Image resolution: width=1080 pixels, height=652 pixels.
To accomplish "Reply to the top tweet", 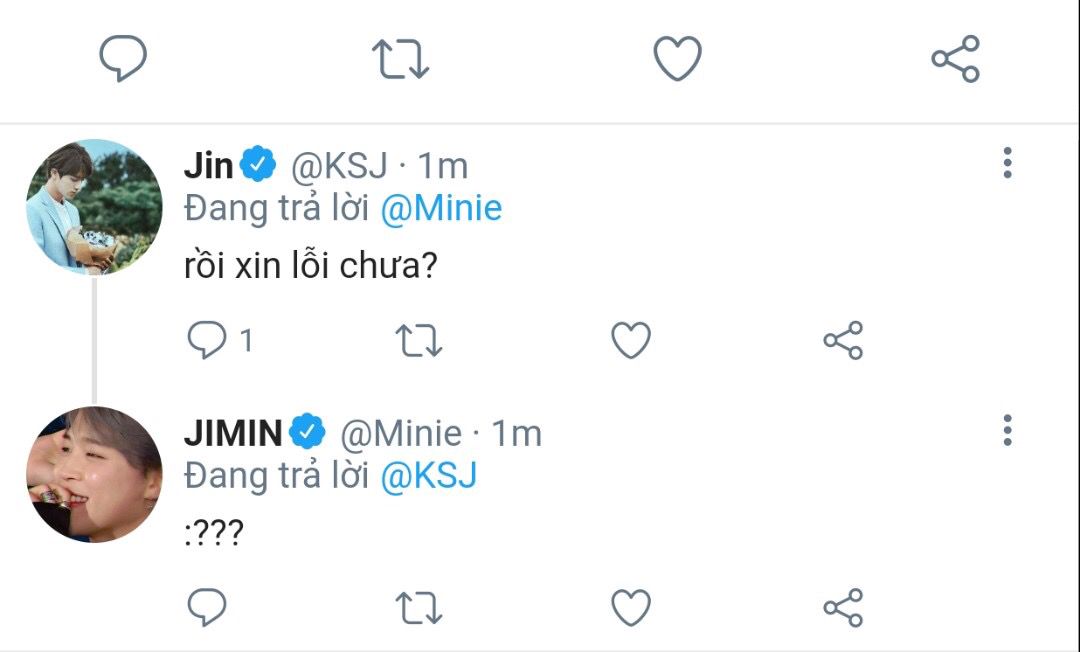I will pos(124,59).
